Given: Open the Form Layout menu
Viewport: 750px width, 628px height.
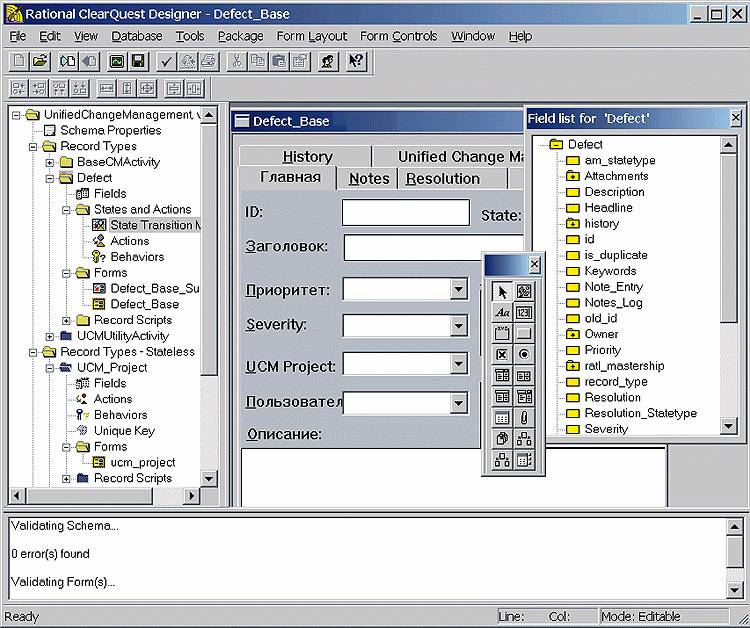Looking at the screenshot, I should 312,36.
